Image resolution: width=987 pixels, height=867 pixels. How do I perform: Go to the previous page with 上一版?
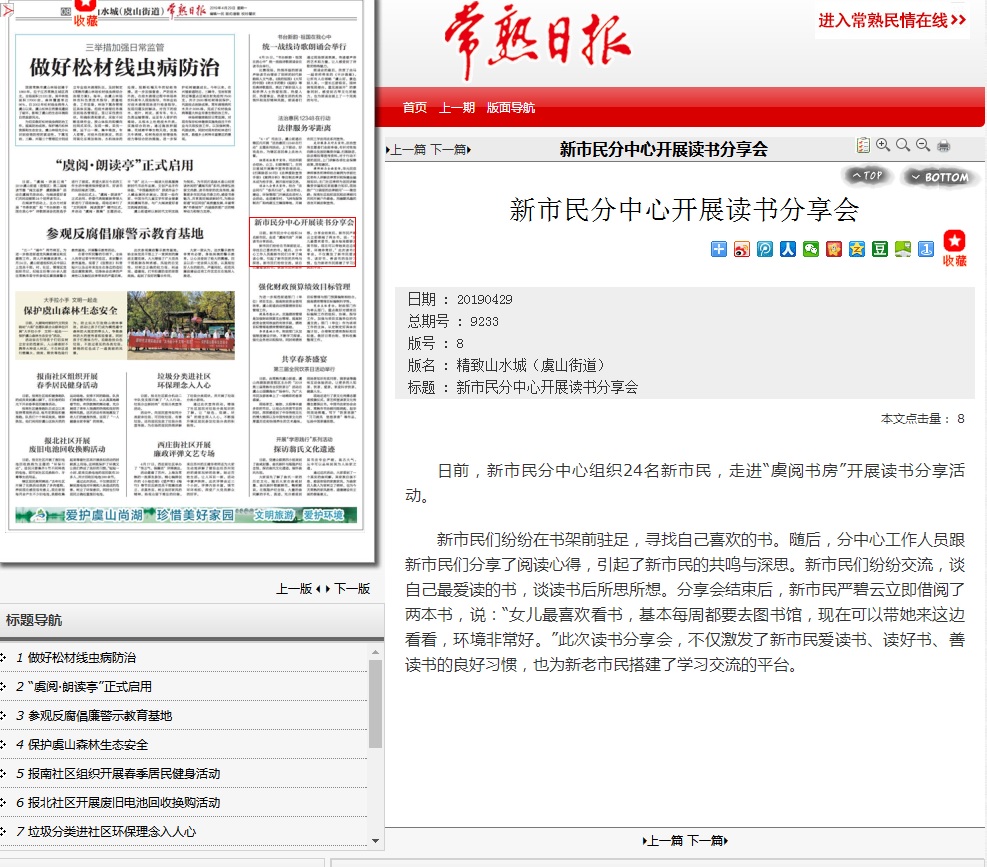(294, 589)
